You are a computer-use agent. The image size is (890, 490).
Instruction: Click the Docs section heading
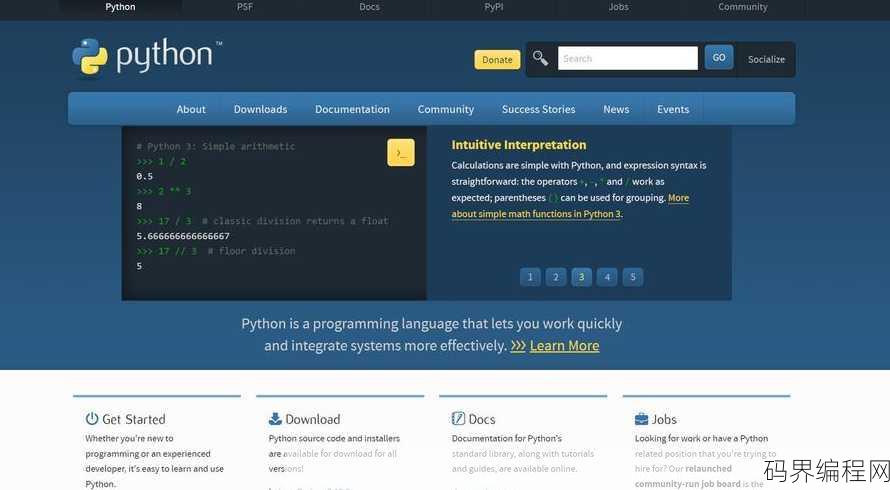coord(482,419)
